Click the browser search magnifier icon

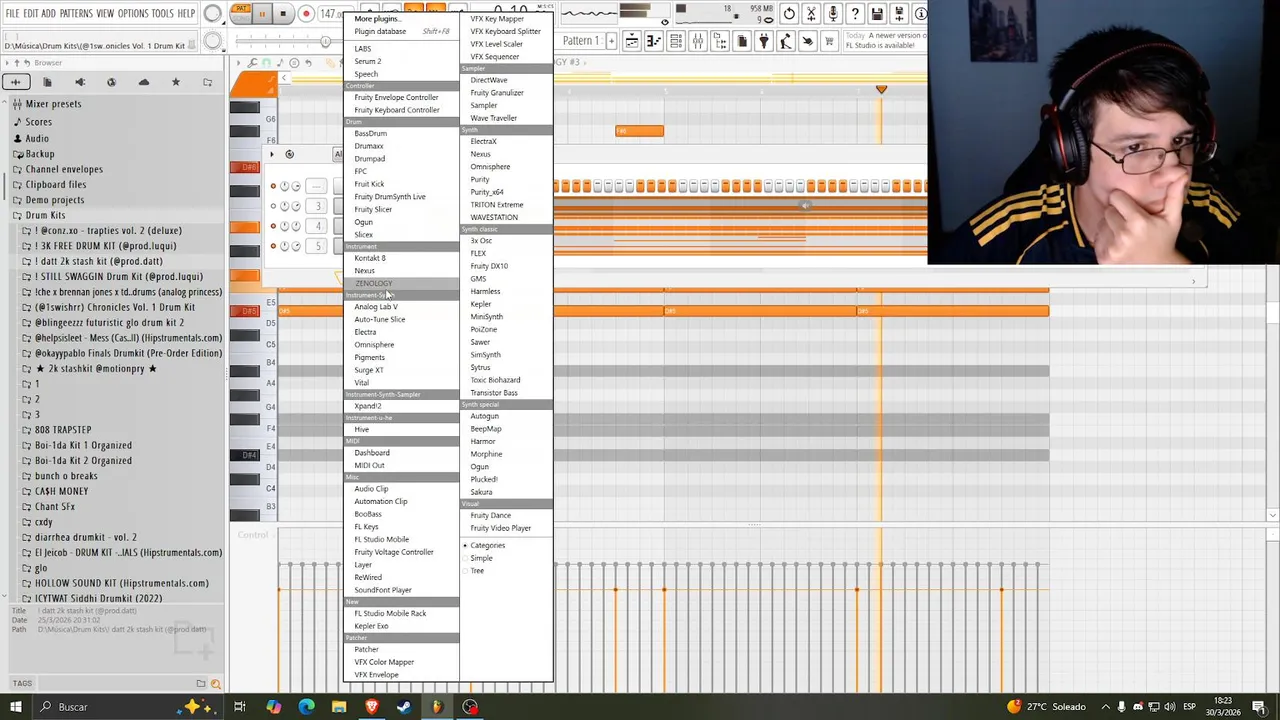click(215, 684)
